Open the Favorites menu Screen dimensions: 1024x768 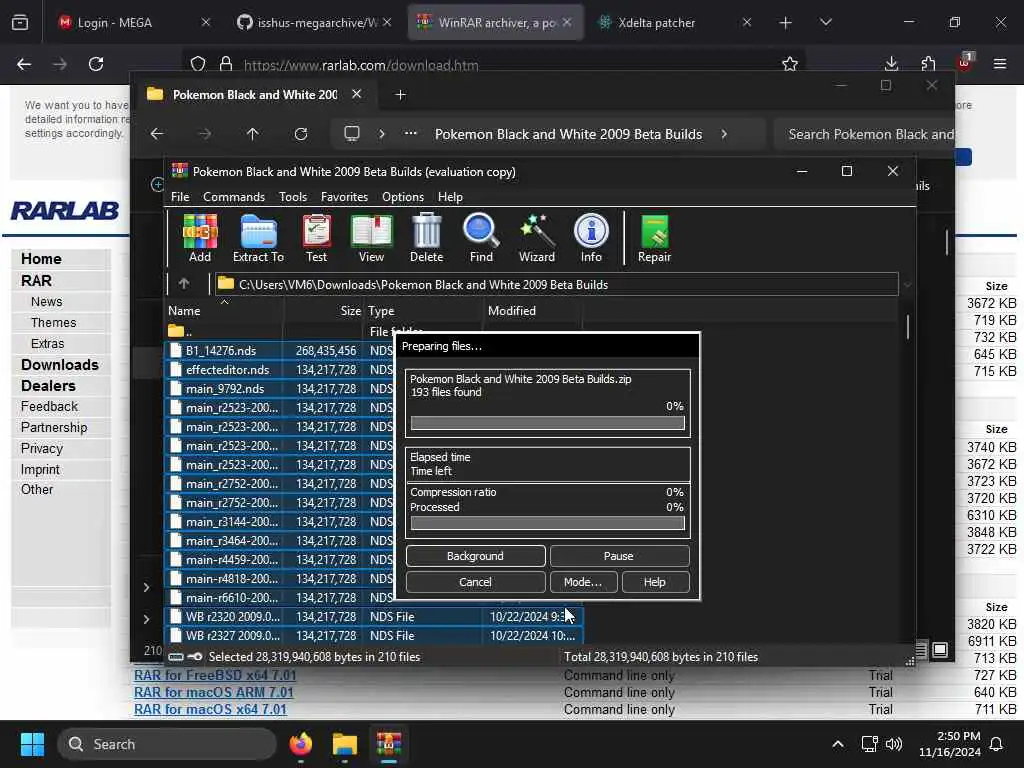pyautogui.click(x=344, y=197)
